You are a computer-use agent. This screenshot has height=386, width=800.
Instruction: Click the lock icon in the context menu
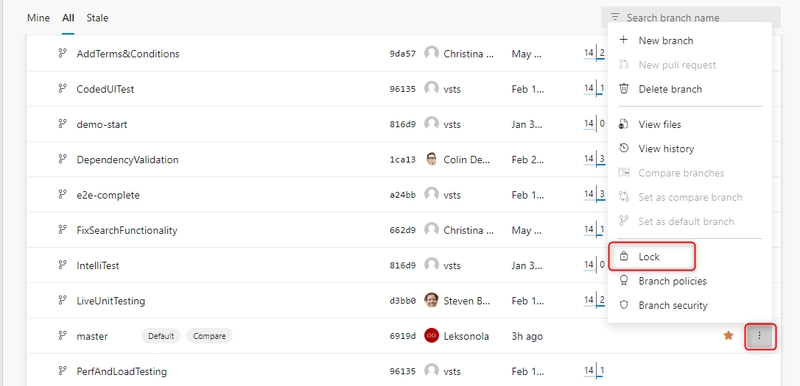(623, 256)
